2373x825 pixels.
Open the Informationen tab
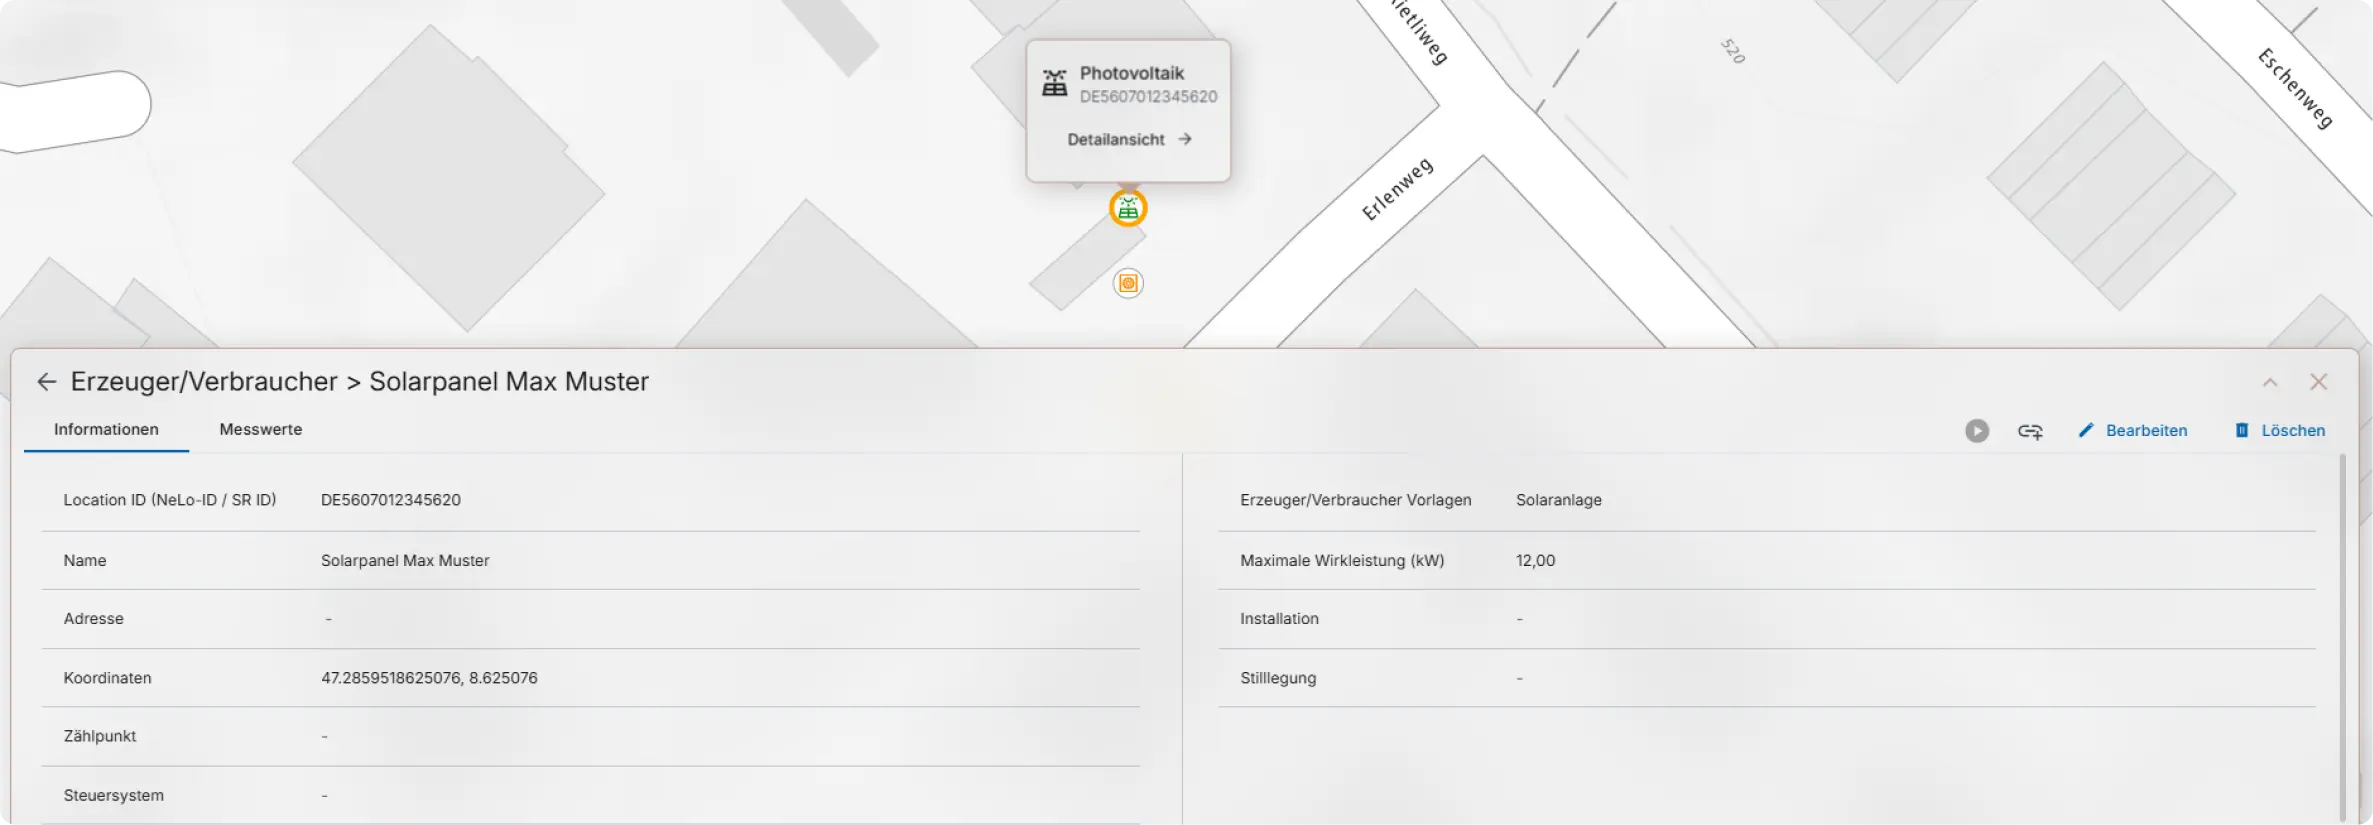coord(106,429)
